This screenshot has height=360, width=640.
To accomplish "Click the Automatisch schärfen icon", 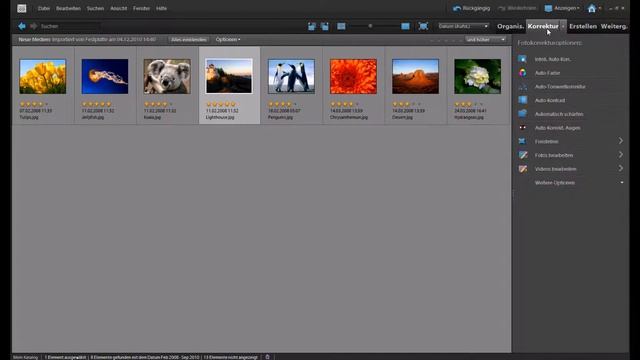I will click(x=522, y=114).
